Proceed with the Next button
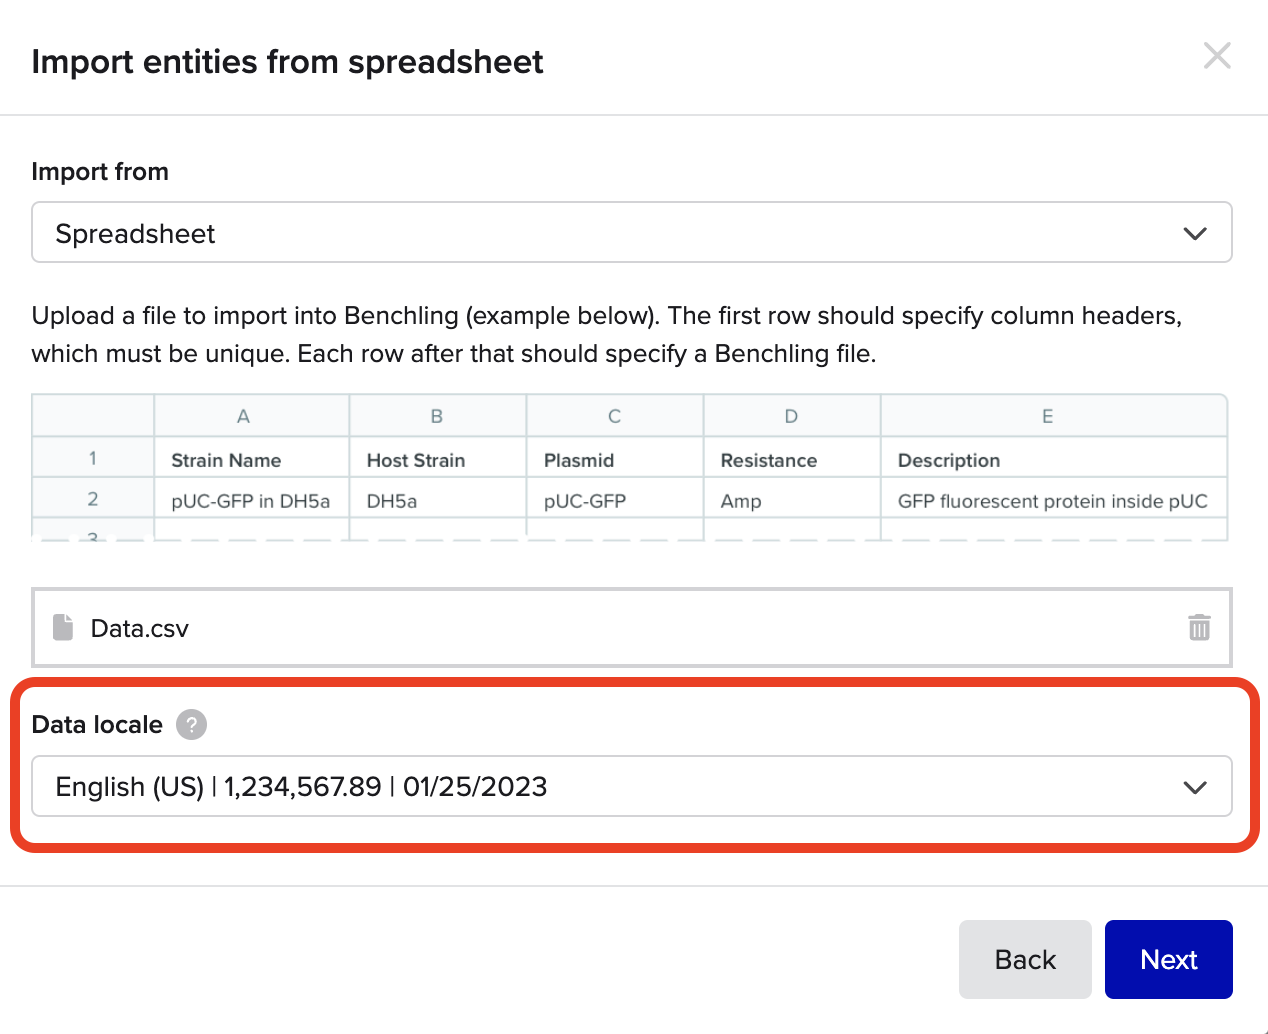Image resolution: width=1268 pixels, height=1034 pixels. pos(1168,959)
